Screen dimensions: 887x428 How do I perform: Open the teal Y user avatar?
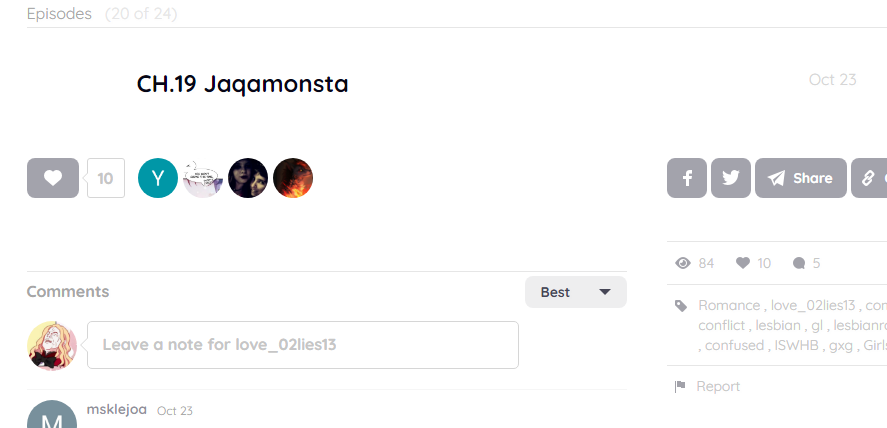(158, 178)
